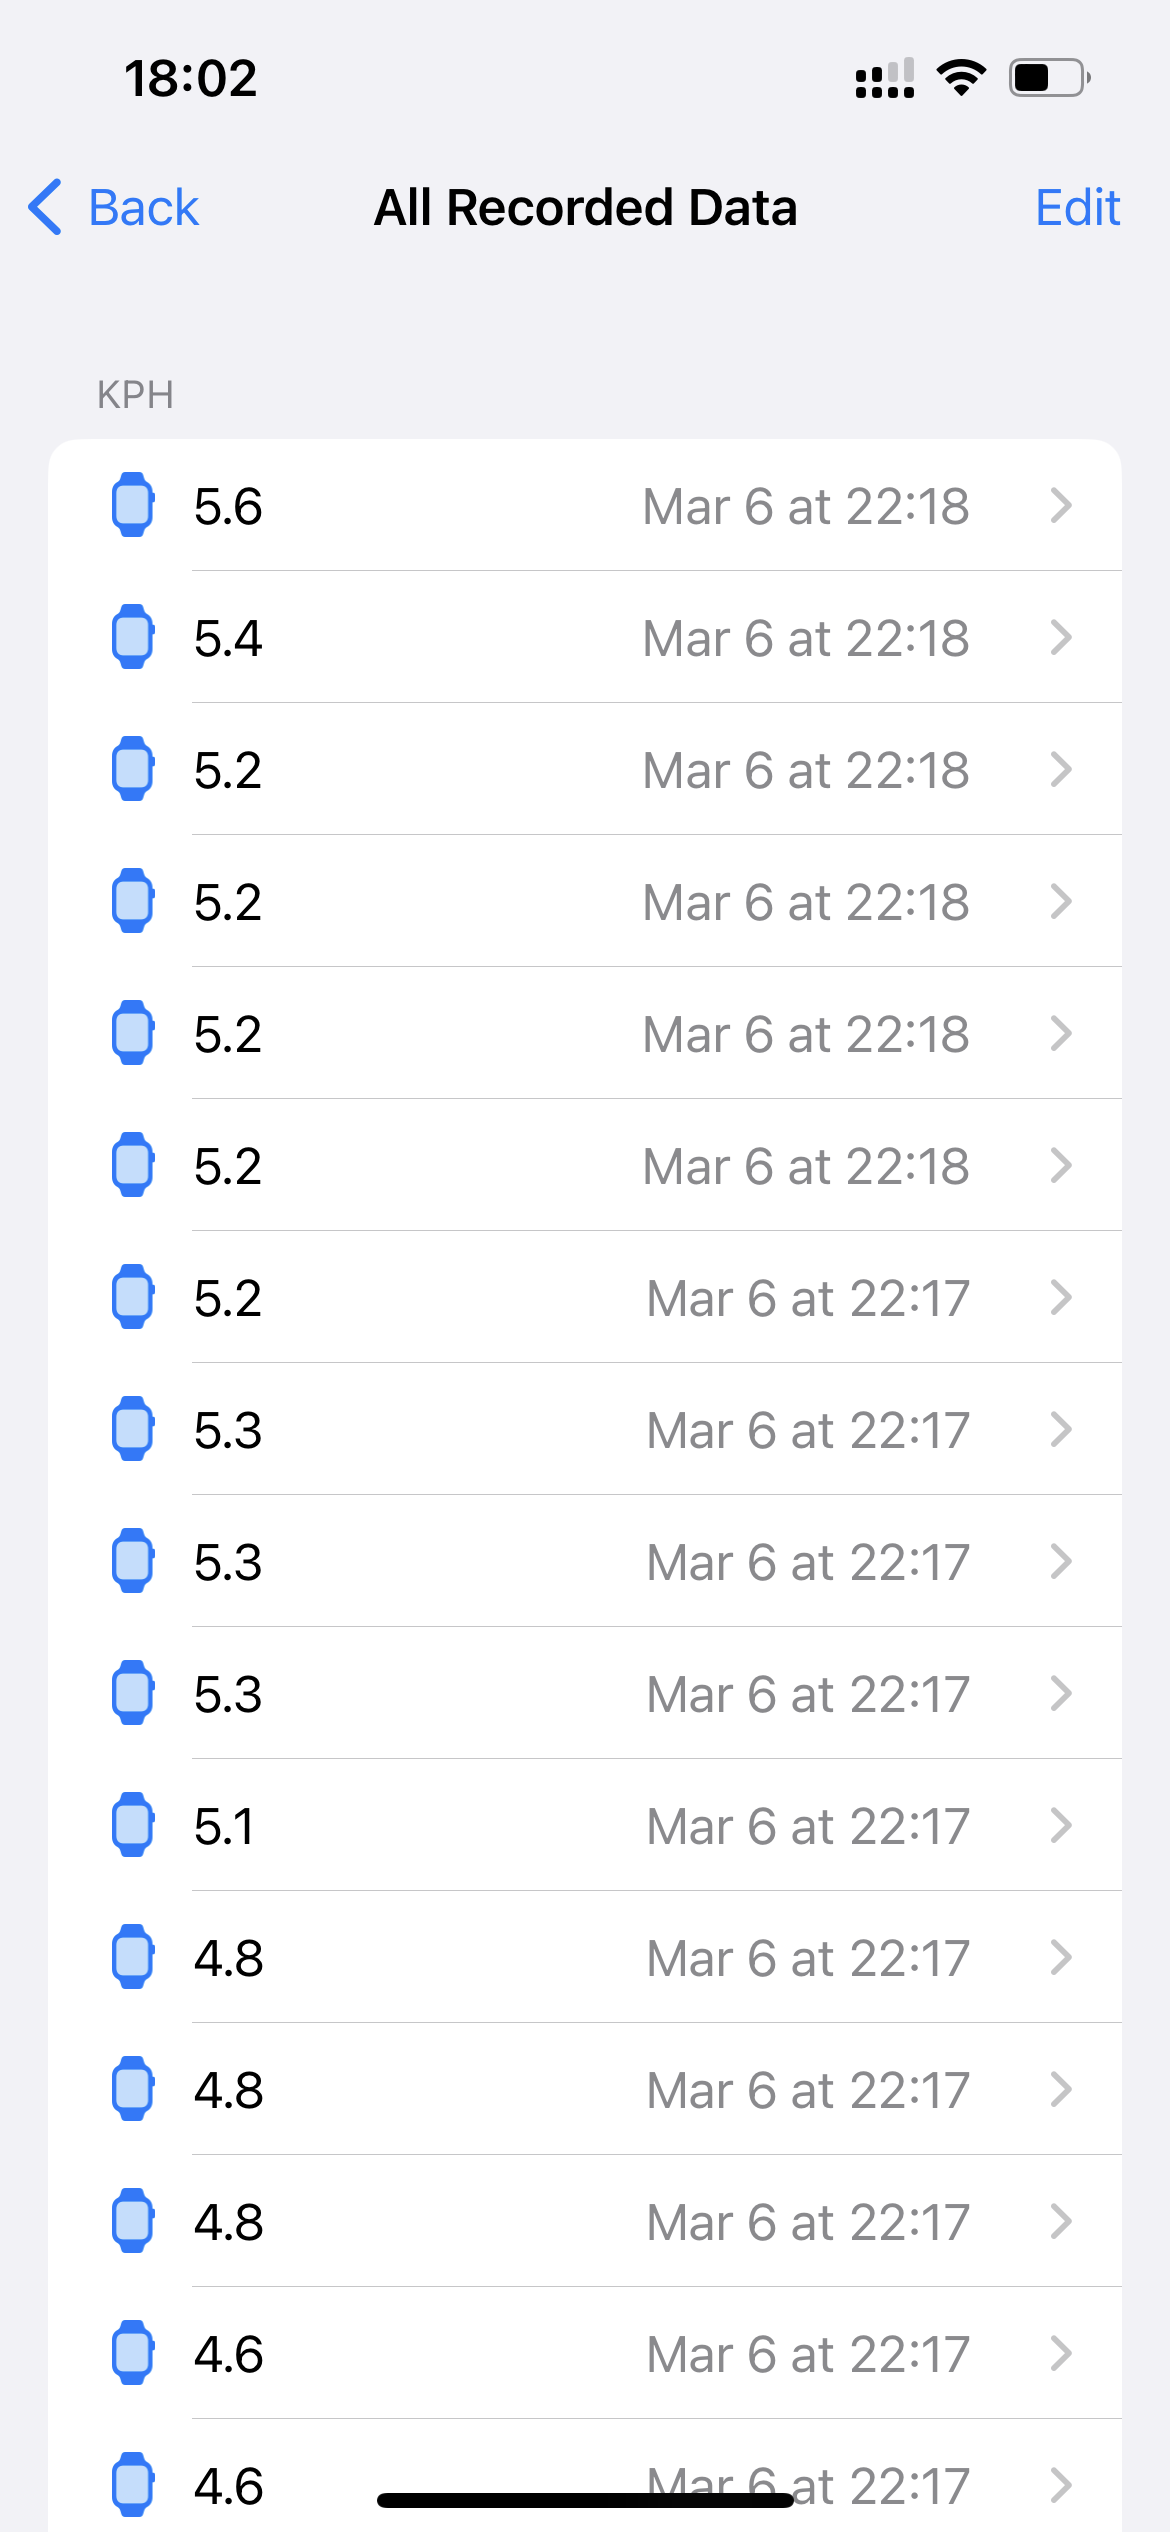
Task: Tap the watch icon beside 5.1 entry
Action: (x=132, y=1825)
